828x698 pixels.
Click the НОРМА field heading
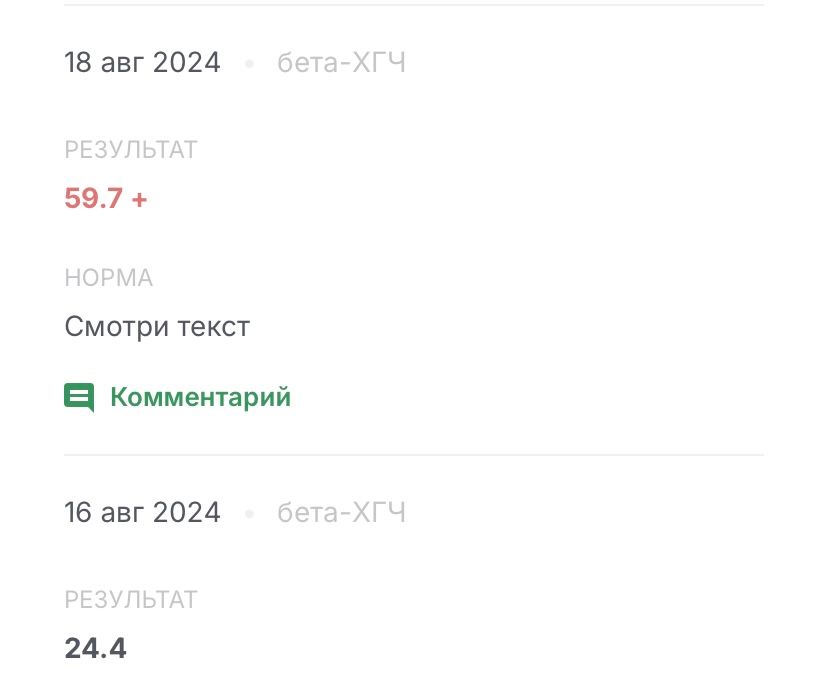pyautogui.click(x=109, y=277)
